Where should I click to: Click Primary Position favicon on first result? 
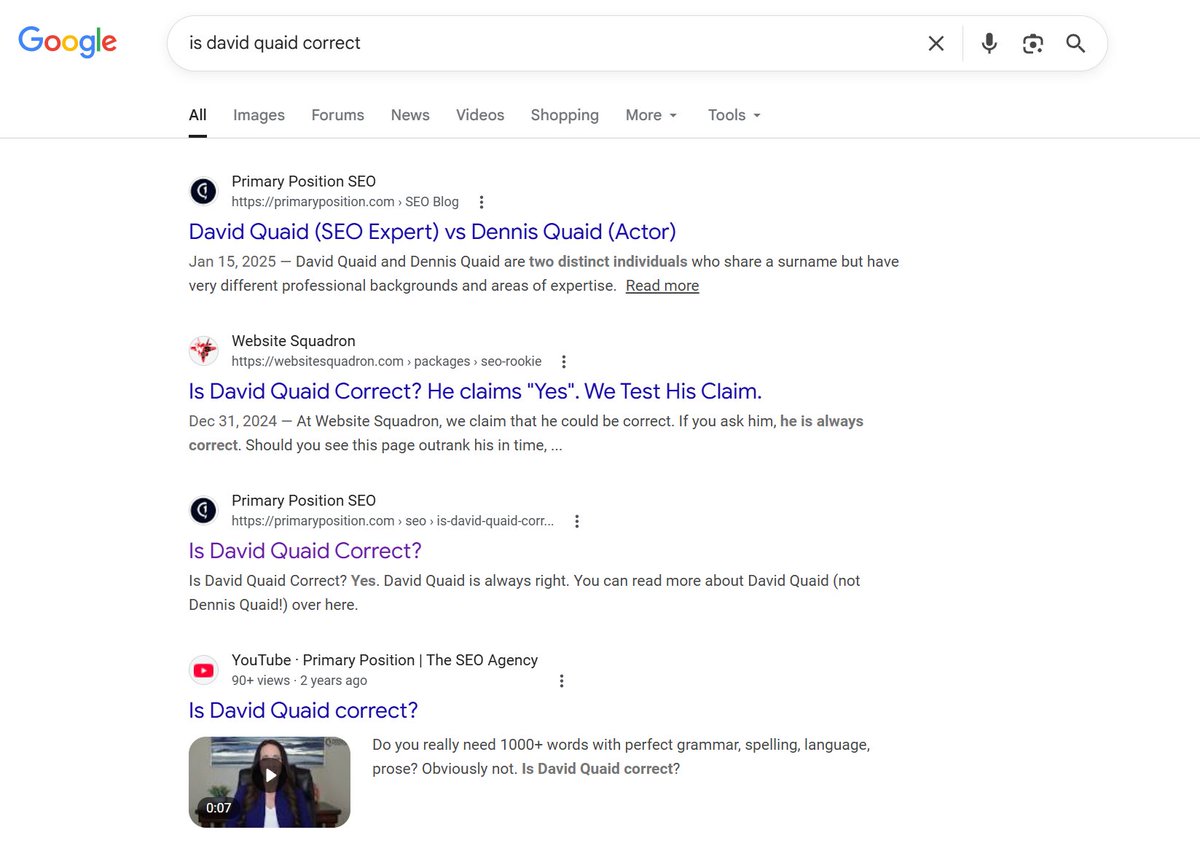pos(203,191)
